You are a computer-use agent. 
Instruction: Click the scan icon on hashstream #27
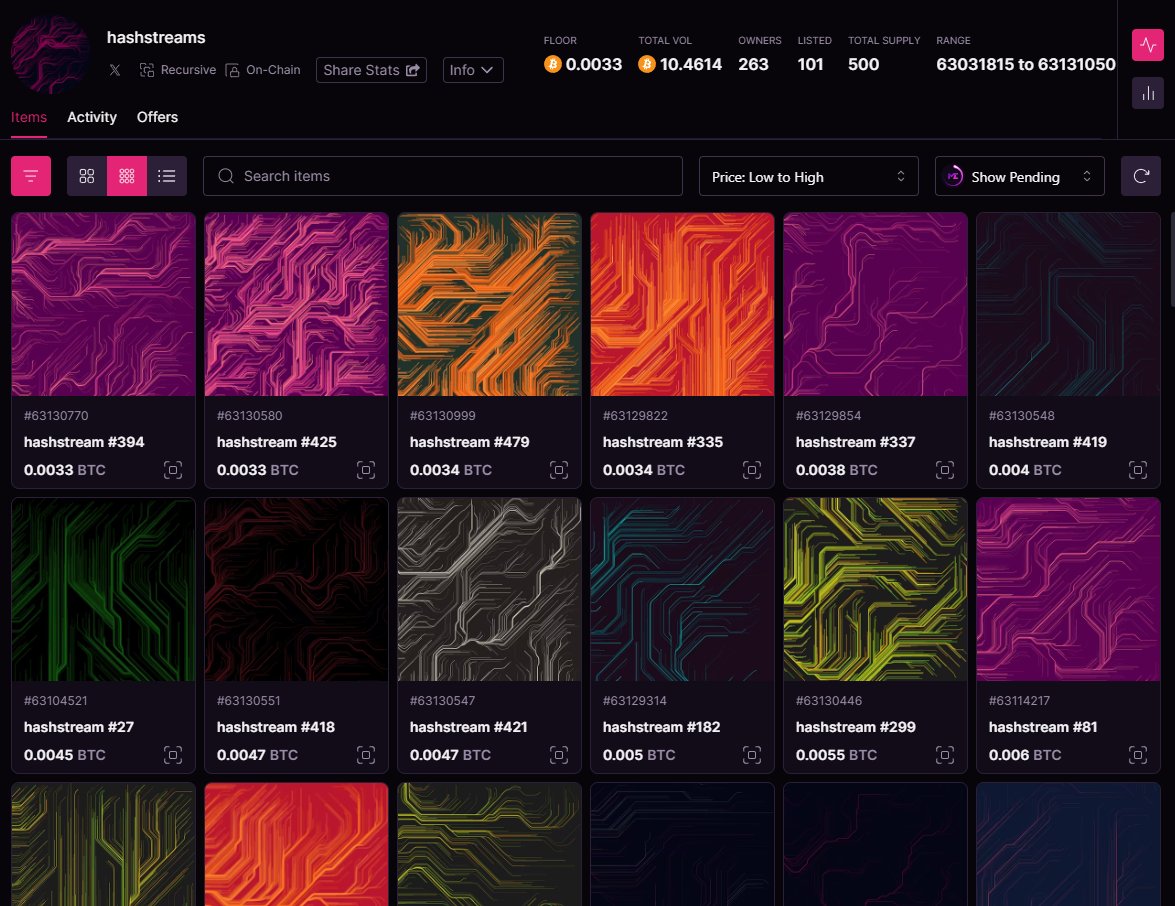173,755
